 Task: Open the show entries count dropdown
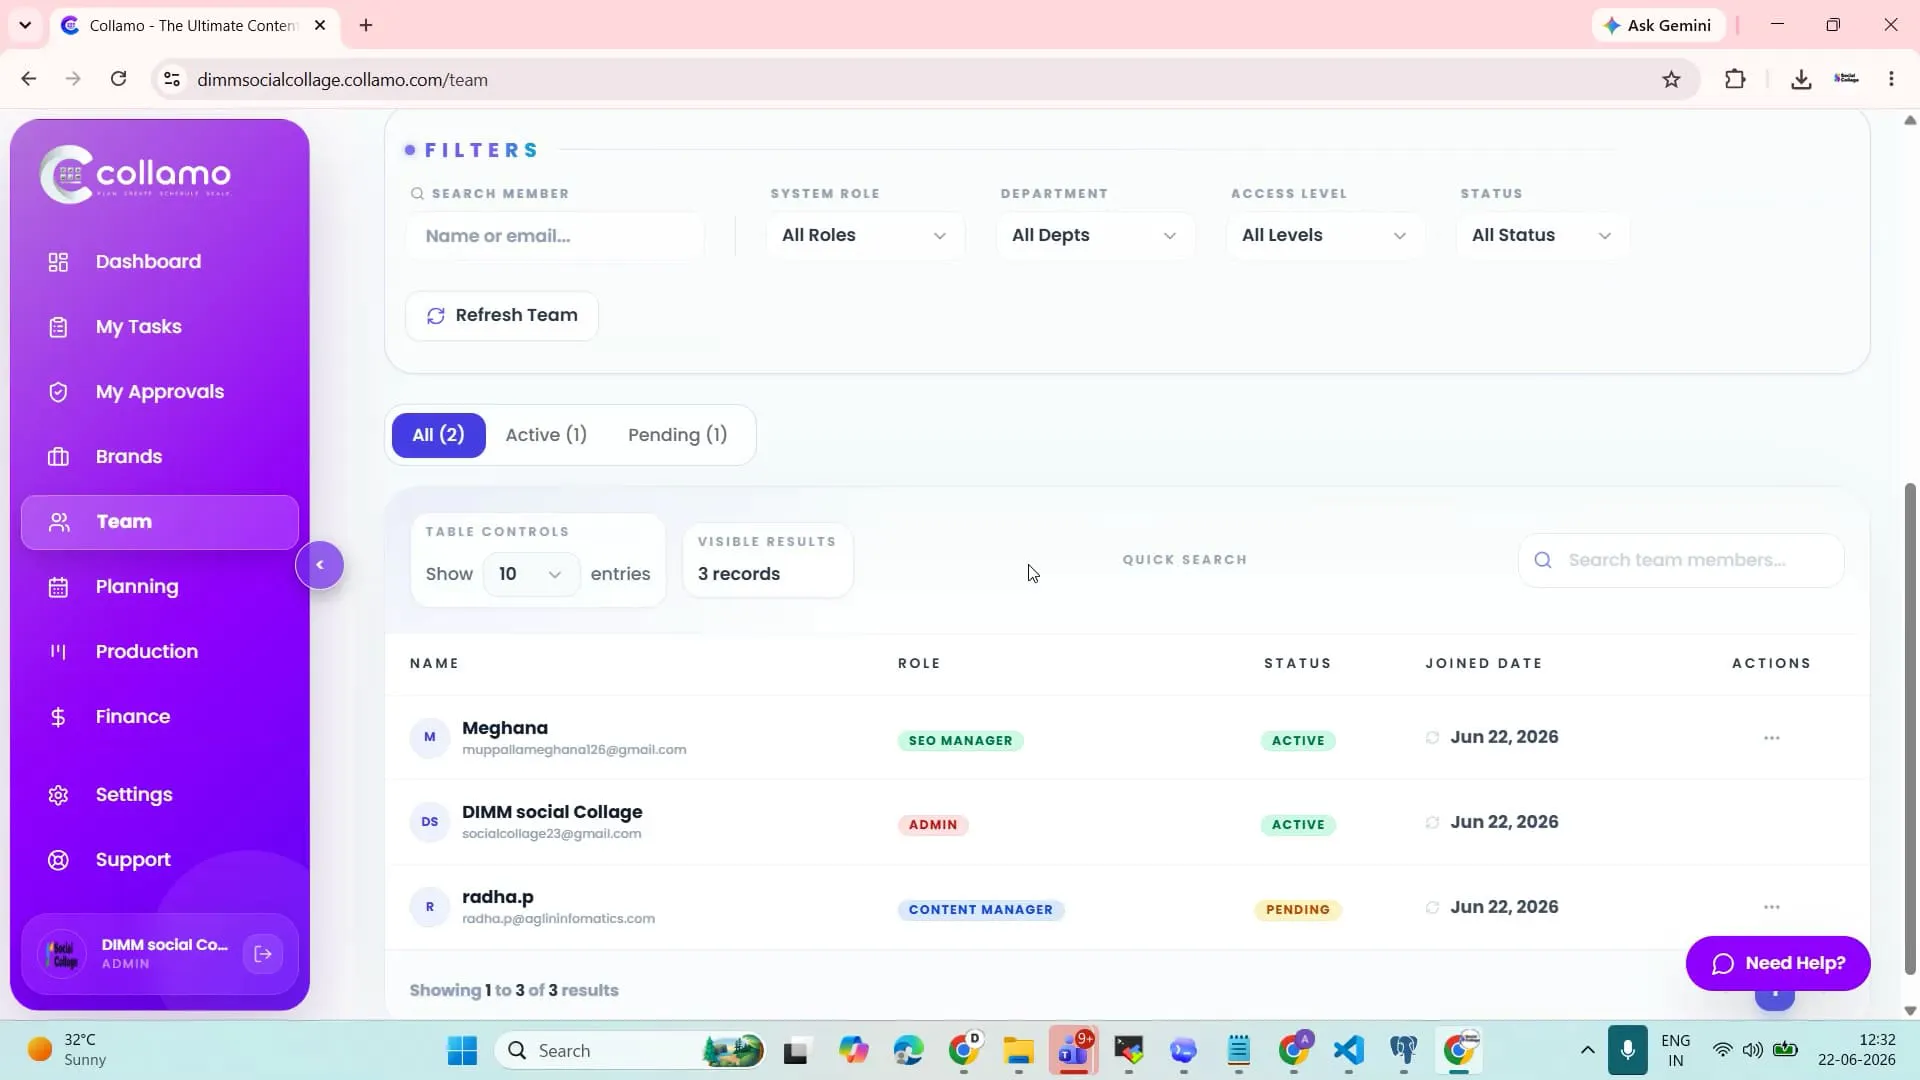531,574
